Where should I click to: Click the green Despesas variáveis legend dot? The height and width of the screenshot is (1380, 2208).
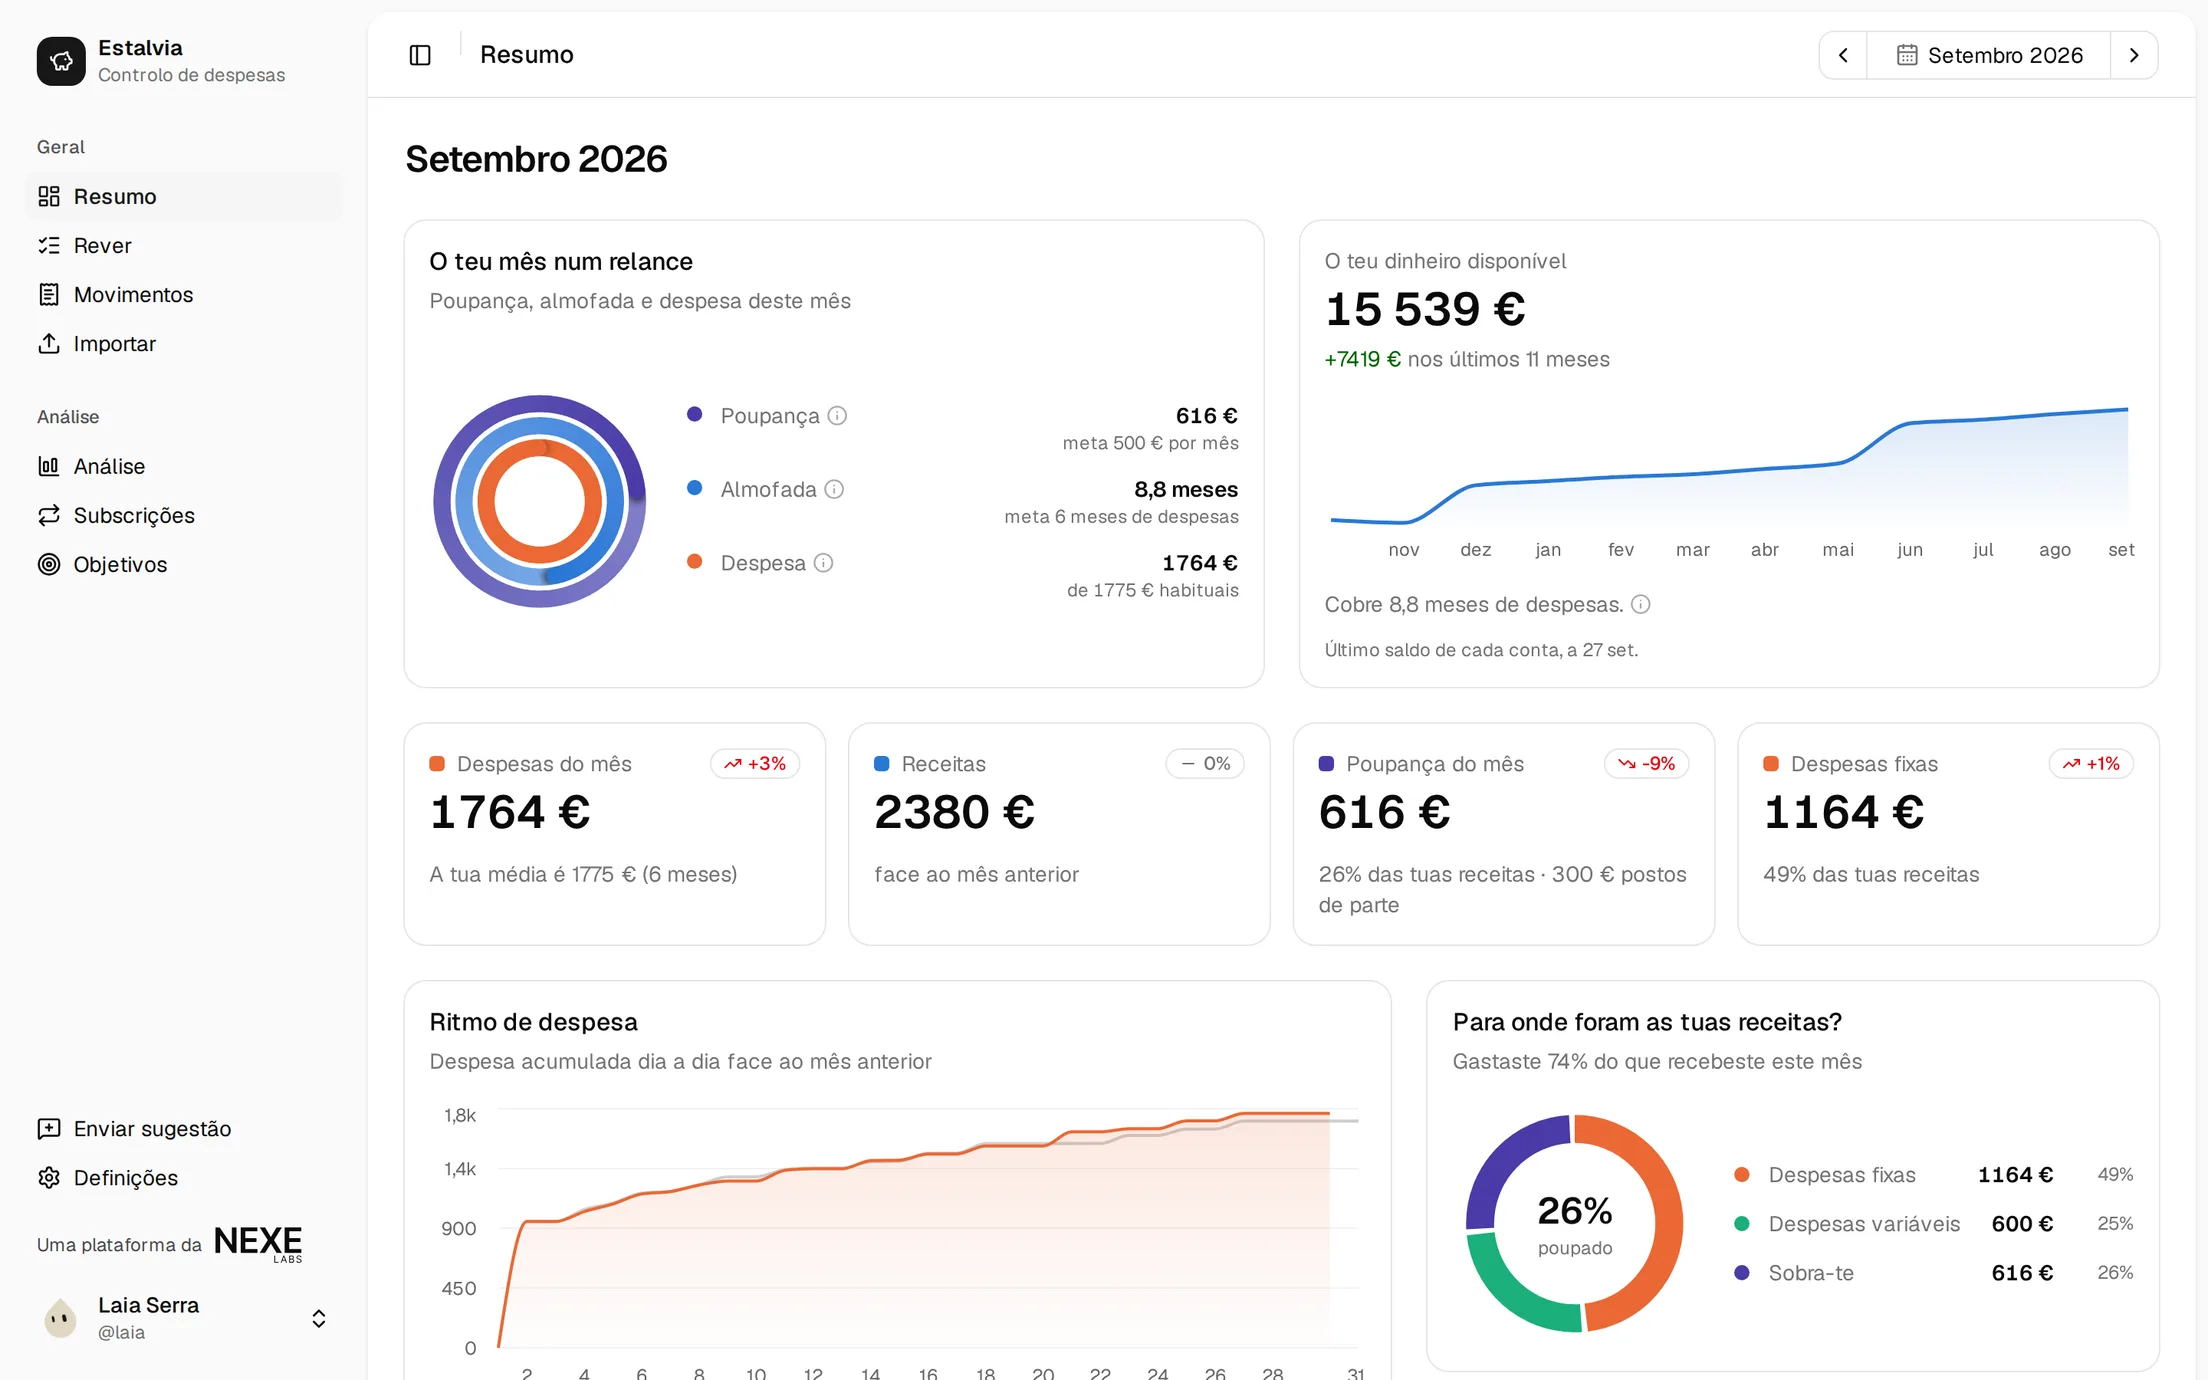1742,1224
